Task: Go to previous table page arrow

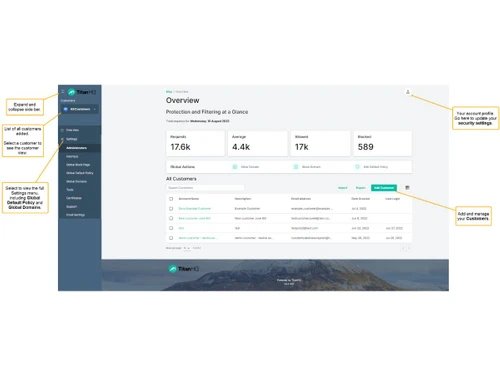Action: (403, 248)
